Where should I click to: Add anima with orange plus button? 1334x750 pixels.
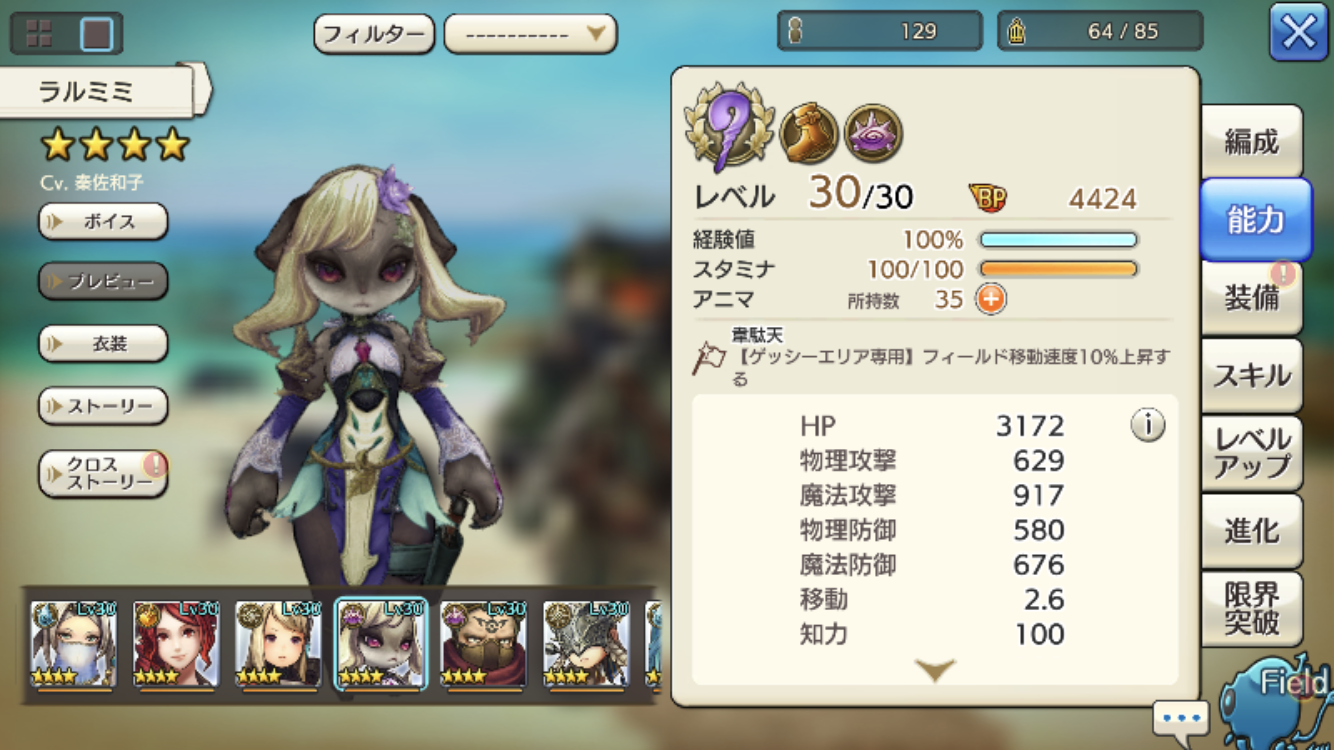pos(991,299)
